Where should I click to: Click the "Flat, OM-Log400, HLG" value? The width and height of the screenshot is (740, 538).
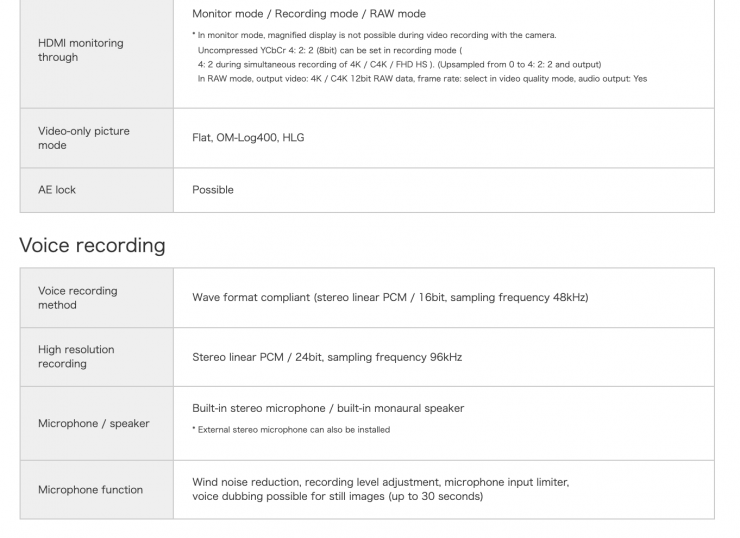pos(248,138)
